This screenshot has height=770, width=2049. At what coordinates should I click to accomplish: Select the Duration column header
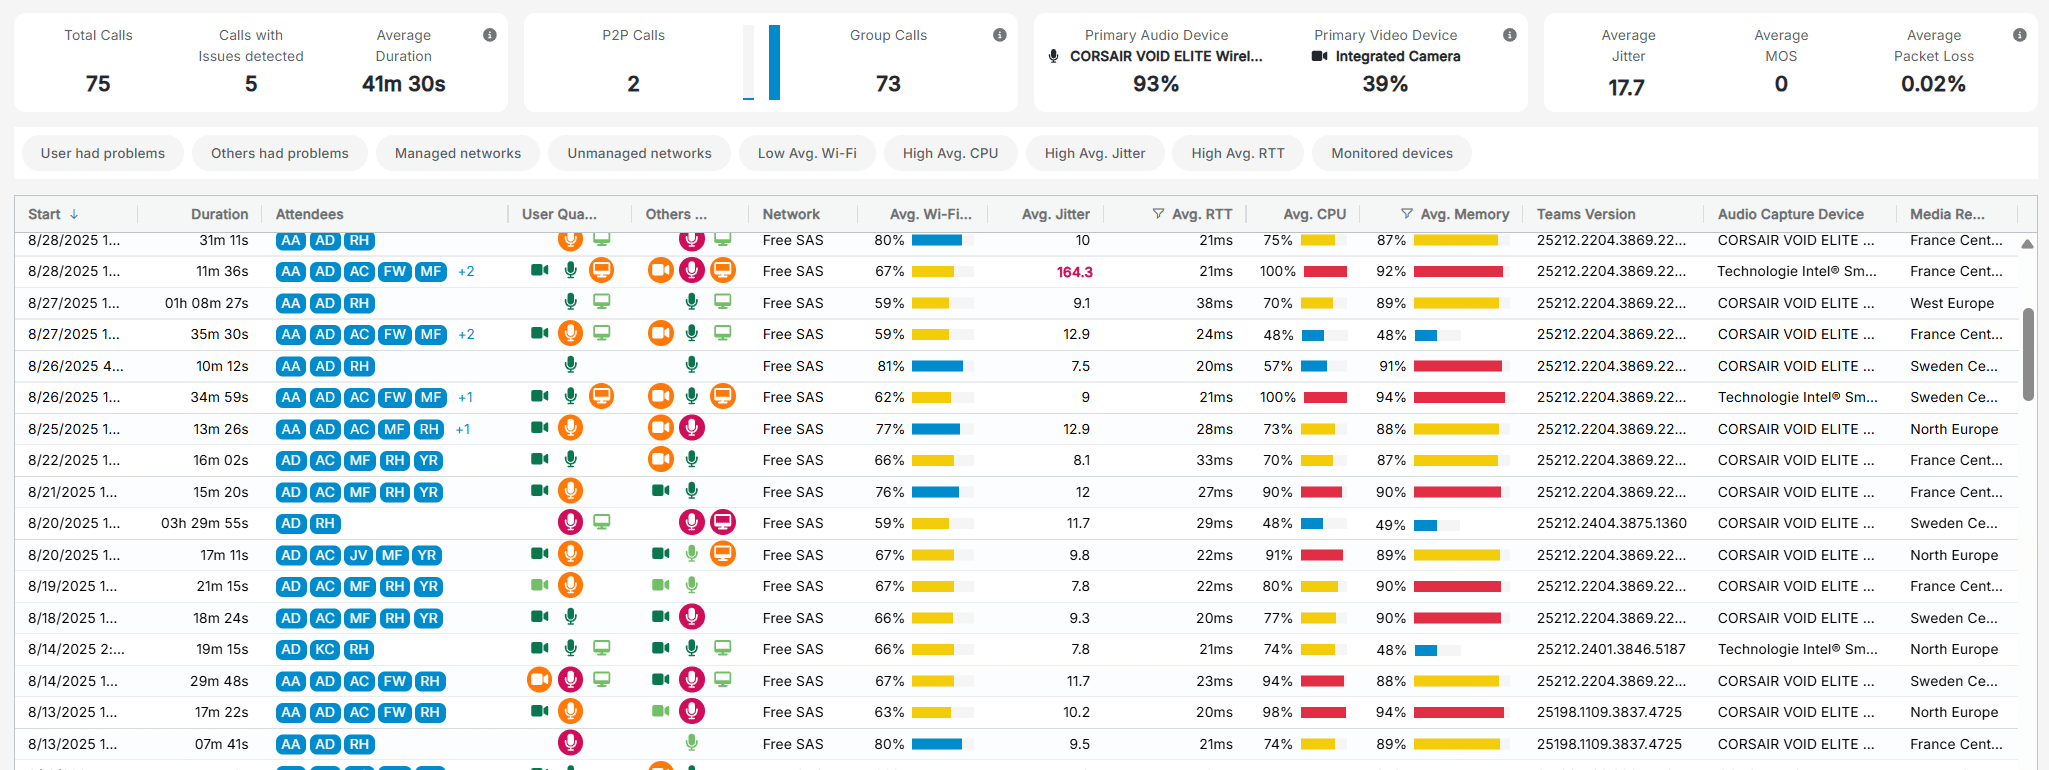[x=219, y=214]
